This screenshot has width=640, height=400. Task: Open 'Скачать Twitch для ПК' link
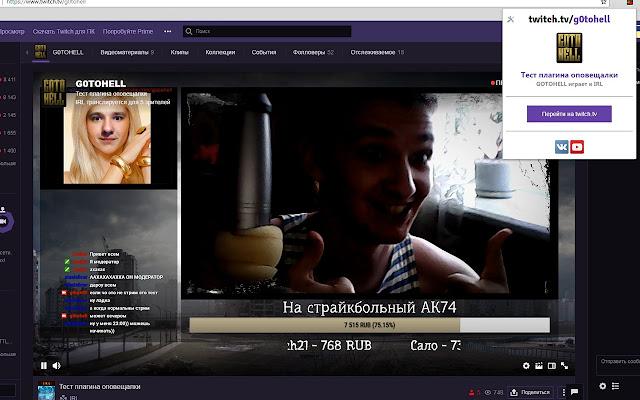coord(64,31)
